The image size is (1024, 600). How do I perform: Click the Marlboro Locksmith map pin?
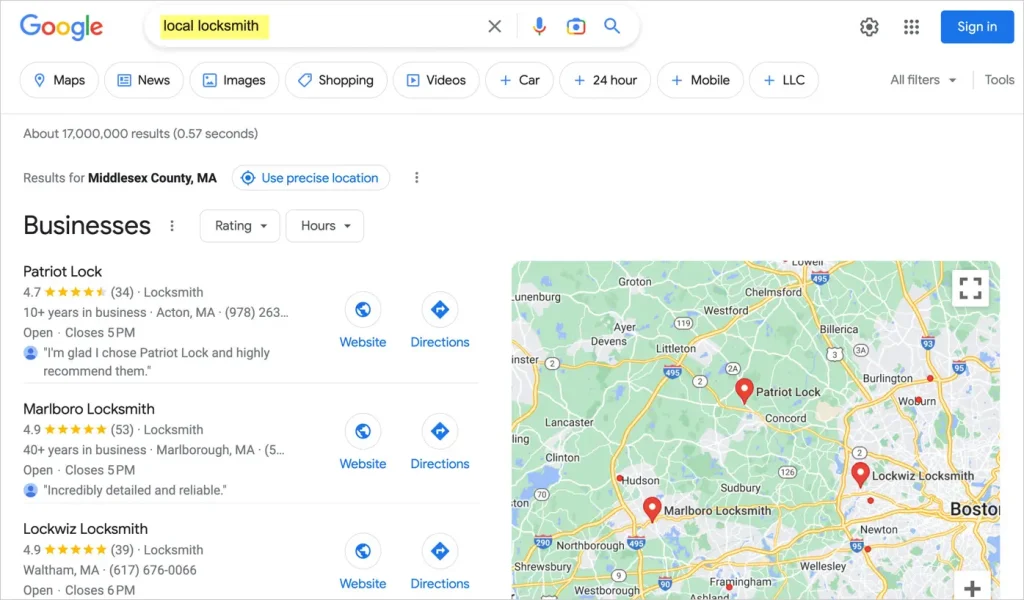pyautogui.click(x=652, y=509)
